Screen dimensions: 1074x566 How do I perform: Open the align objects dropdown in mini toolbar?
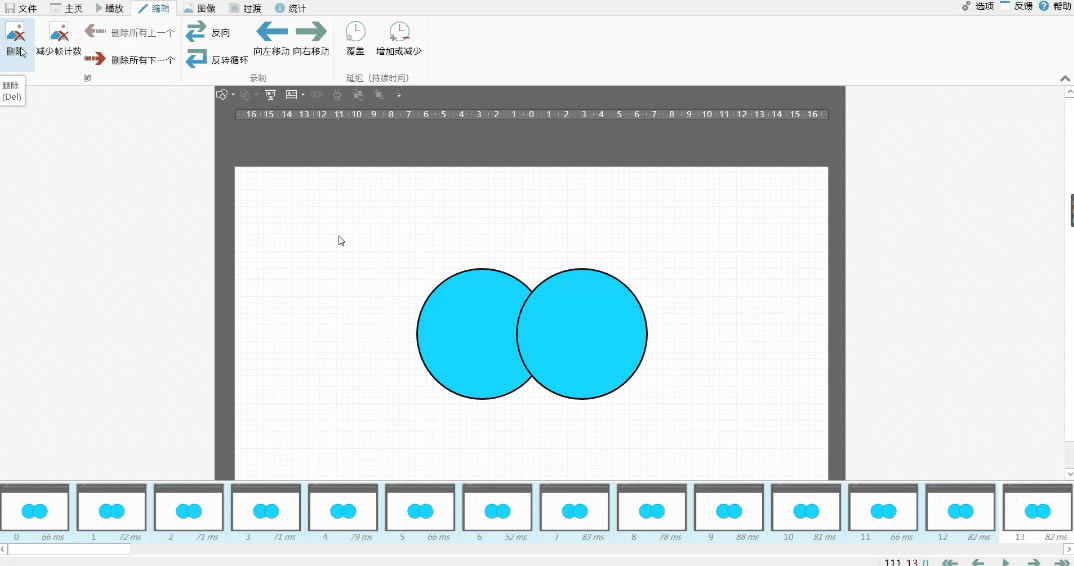tap(303, 95)
